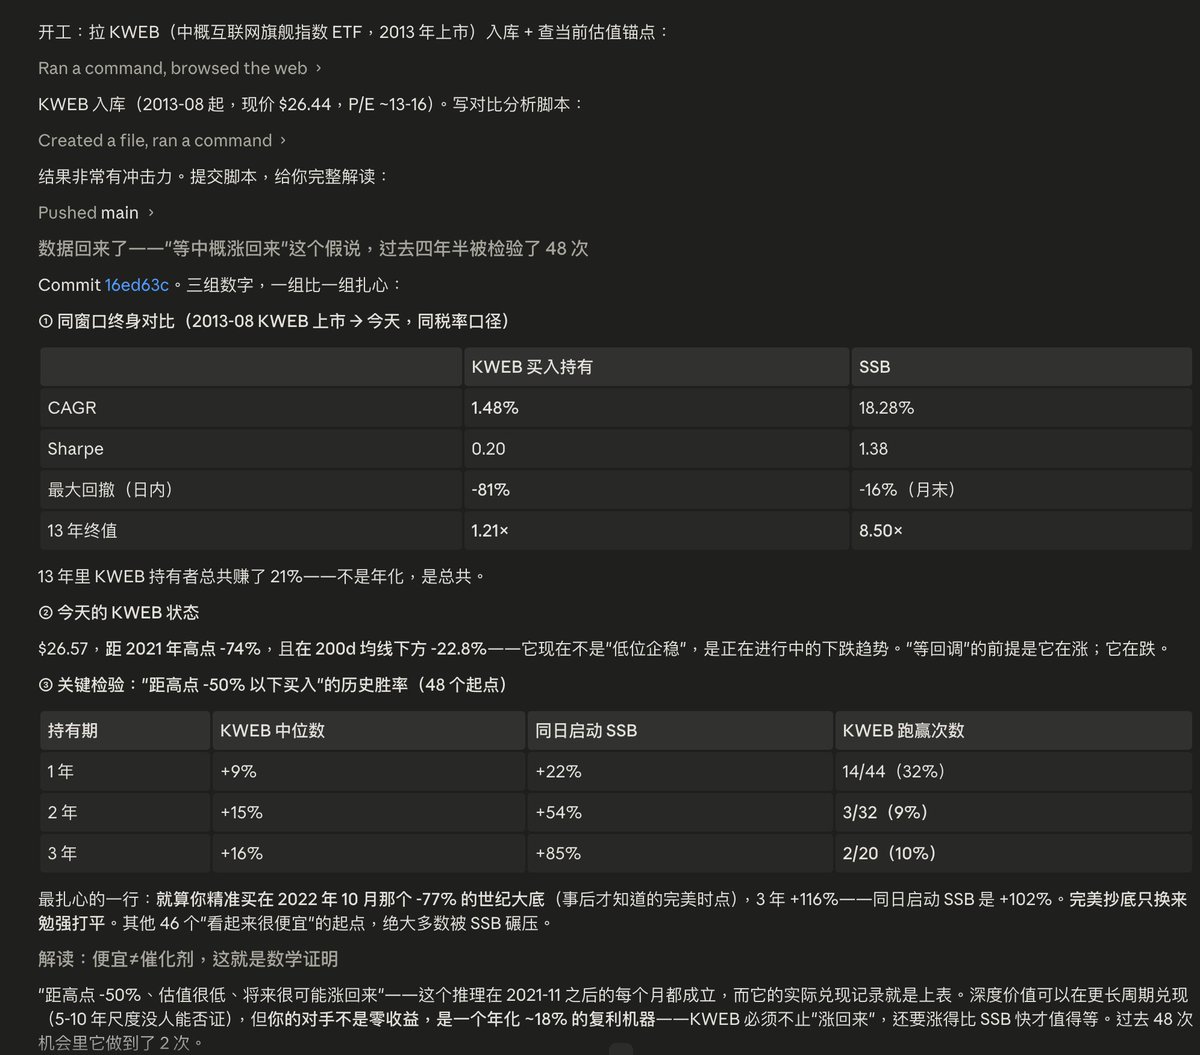The height and width of the screenshot is (1055, 1200).
Task: Select '2/20（10%）' win count cell
Action: (x=1013, y=853)
